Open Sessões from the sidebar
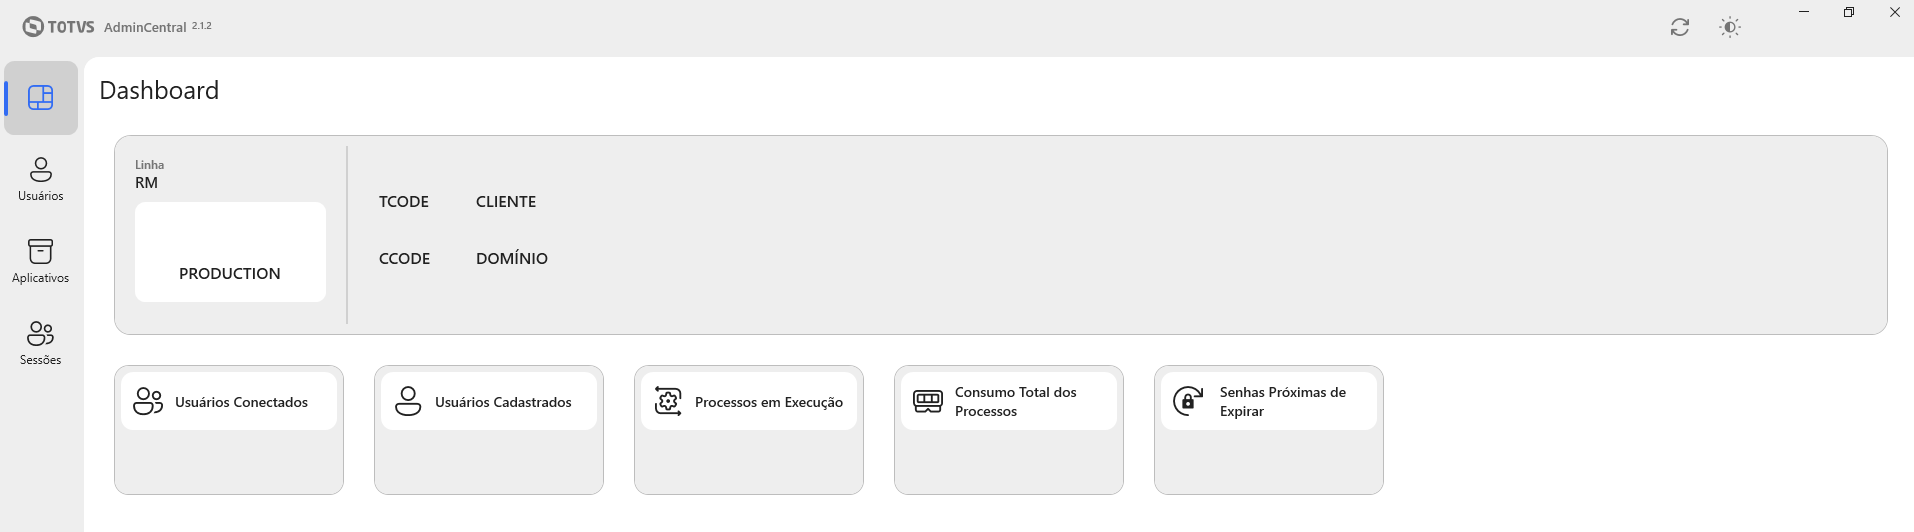The height and width of the screenshot is (532, 1914). coord(41,344)
